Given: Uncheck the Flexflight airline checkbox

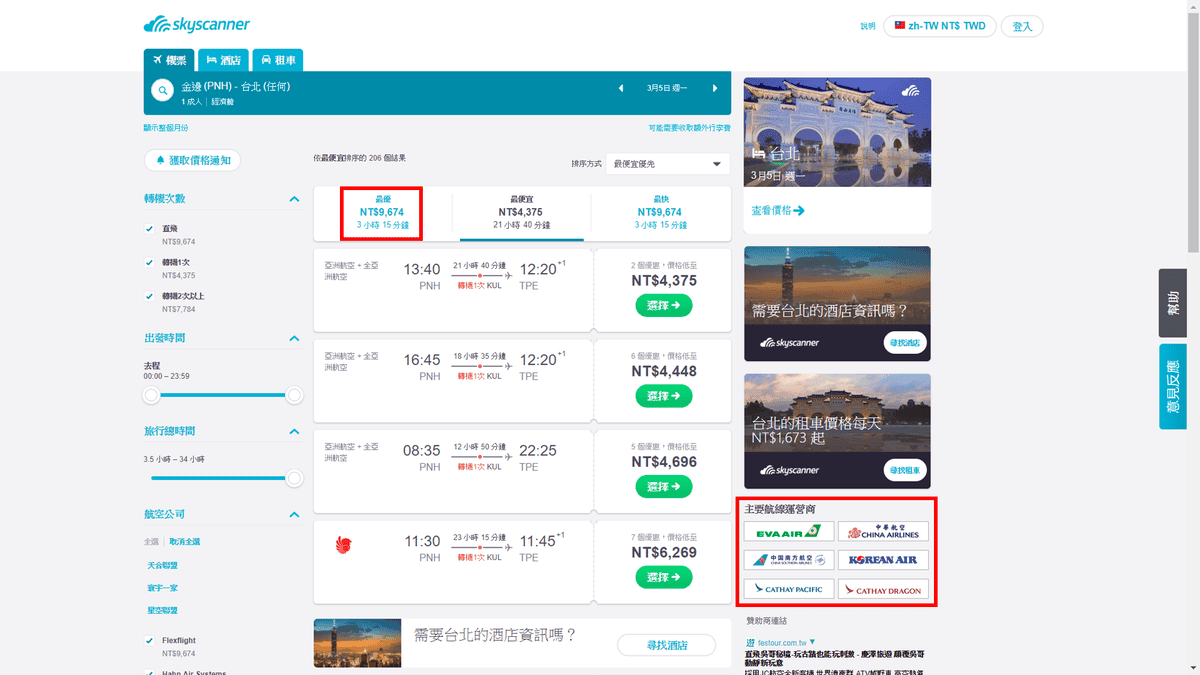Looking at the screenshot, I should pyautogui.click(x=149, y=641).
